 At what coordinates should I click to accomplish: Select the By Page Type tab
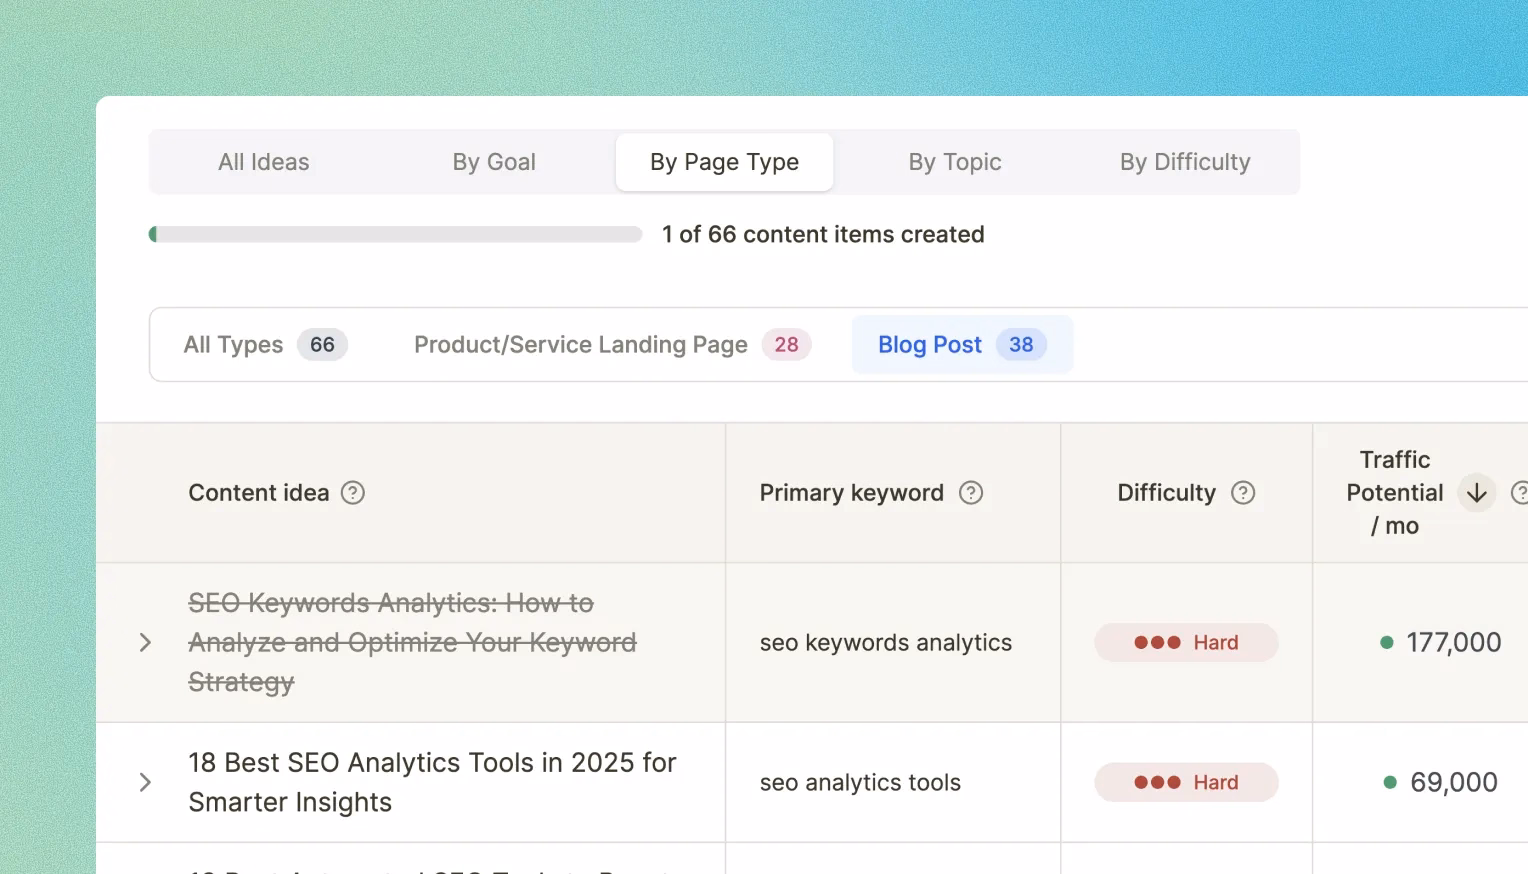pyautogui.click(x=724, y=162)
